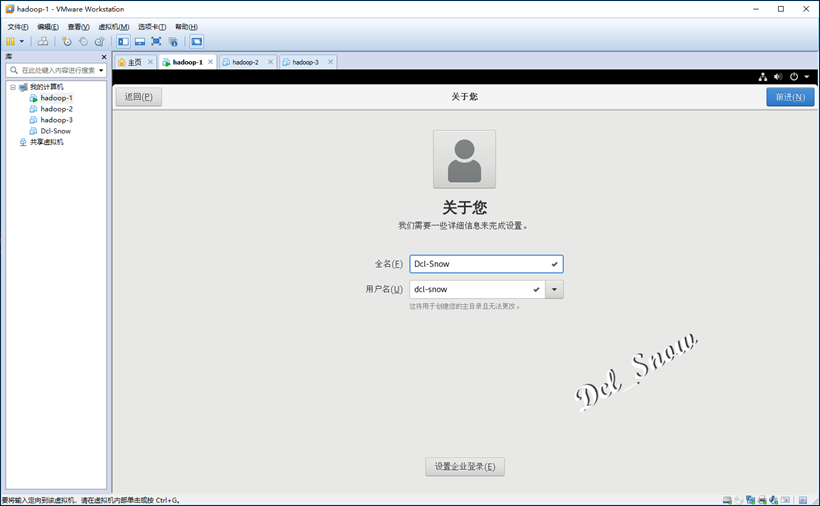Viewport: 820px width, 506px height.
Task: Click the guest power menu icon
Action: tap(794, 77)
